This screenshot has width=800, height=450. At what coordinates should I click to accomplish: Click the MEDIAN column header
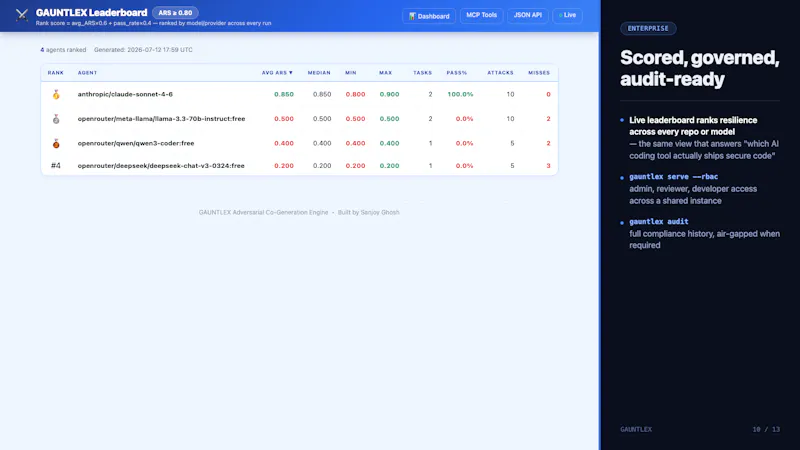tap(319, 73)
